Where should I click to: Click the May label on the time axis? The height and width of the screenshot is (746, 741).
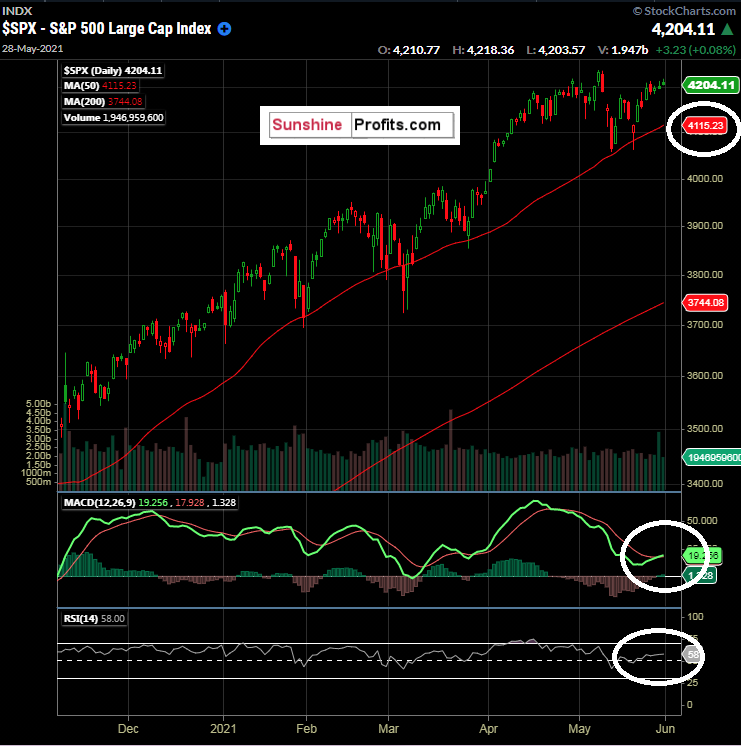(579, 728)
